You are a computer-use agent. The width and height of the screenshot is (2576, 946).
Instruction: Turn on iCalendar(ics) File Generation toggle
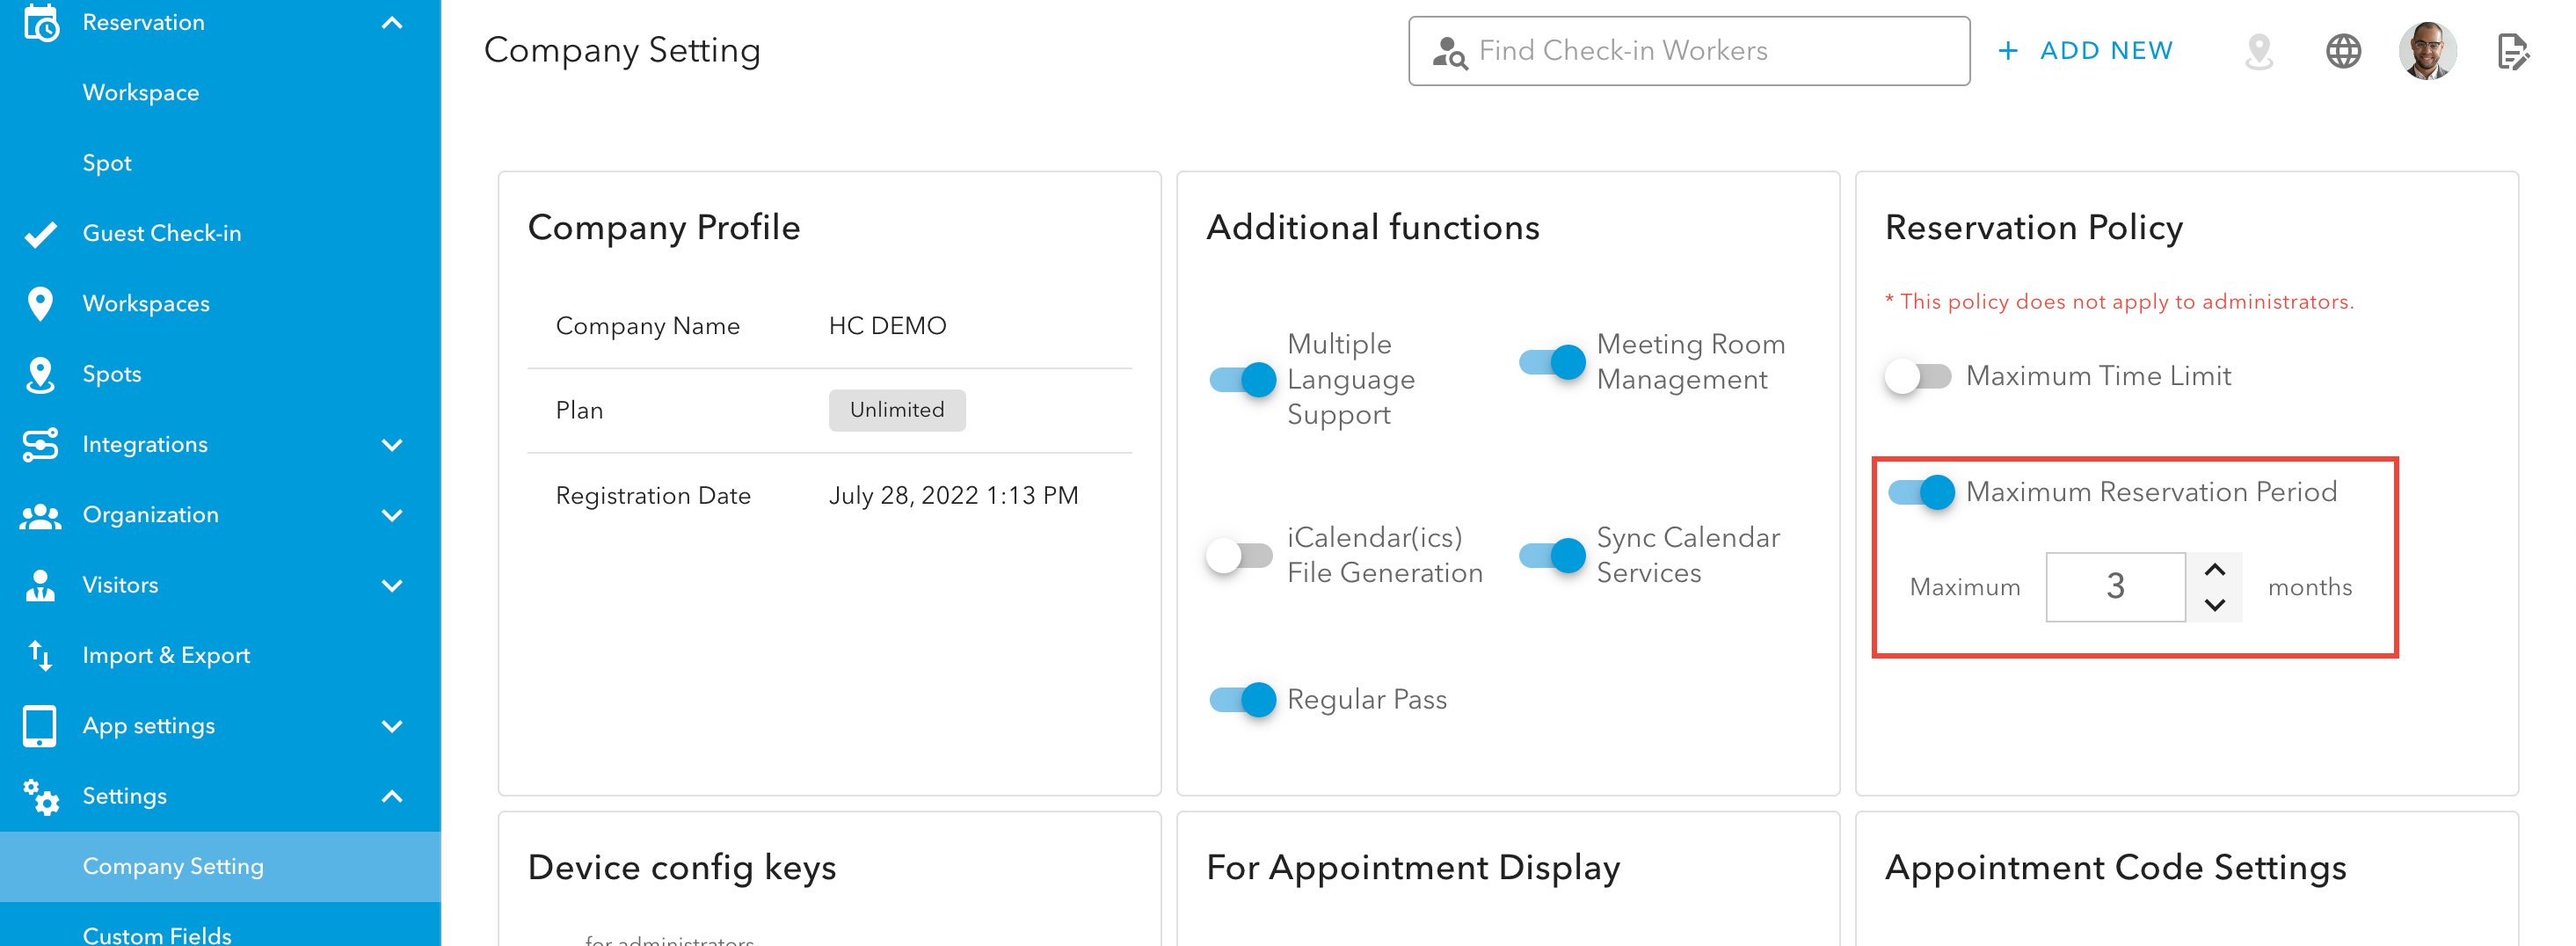pyautogui.click(x=1239, y=555)
